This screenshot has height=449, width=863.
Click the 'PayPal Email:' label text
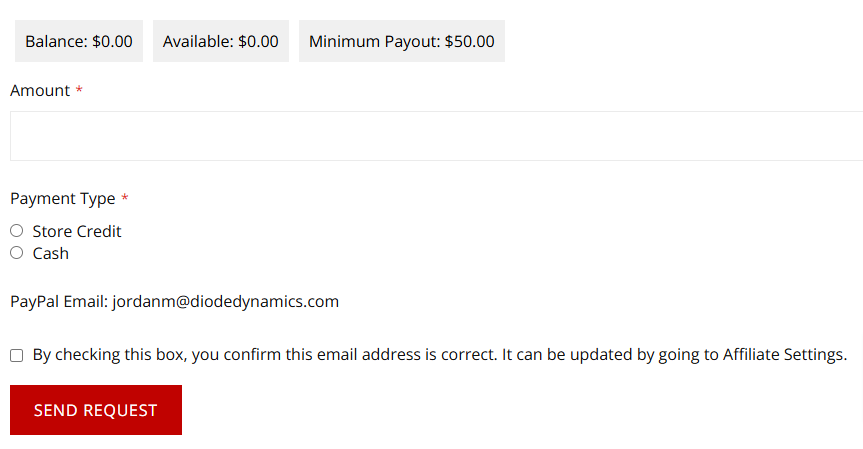(x=58, y=301)
